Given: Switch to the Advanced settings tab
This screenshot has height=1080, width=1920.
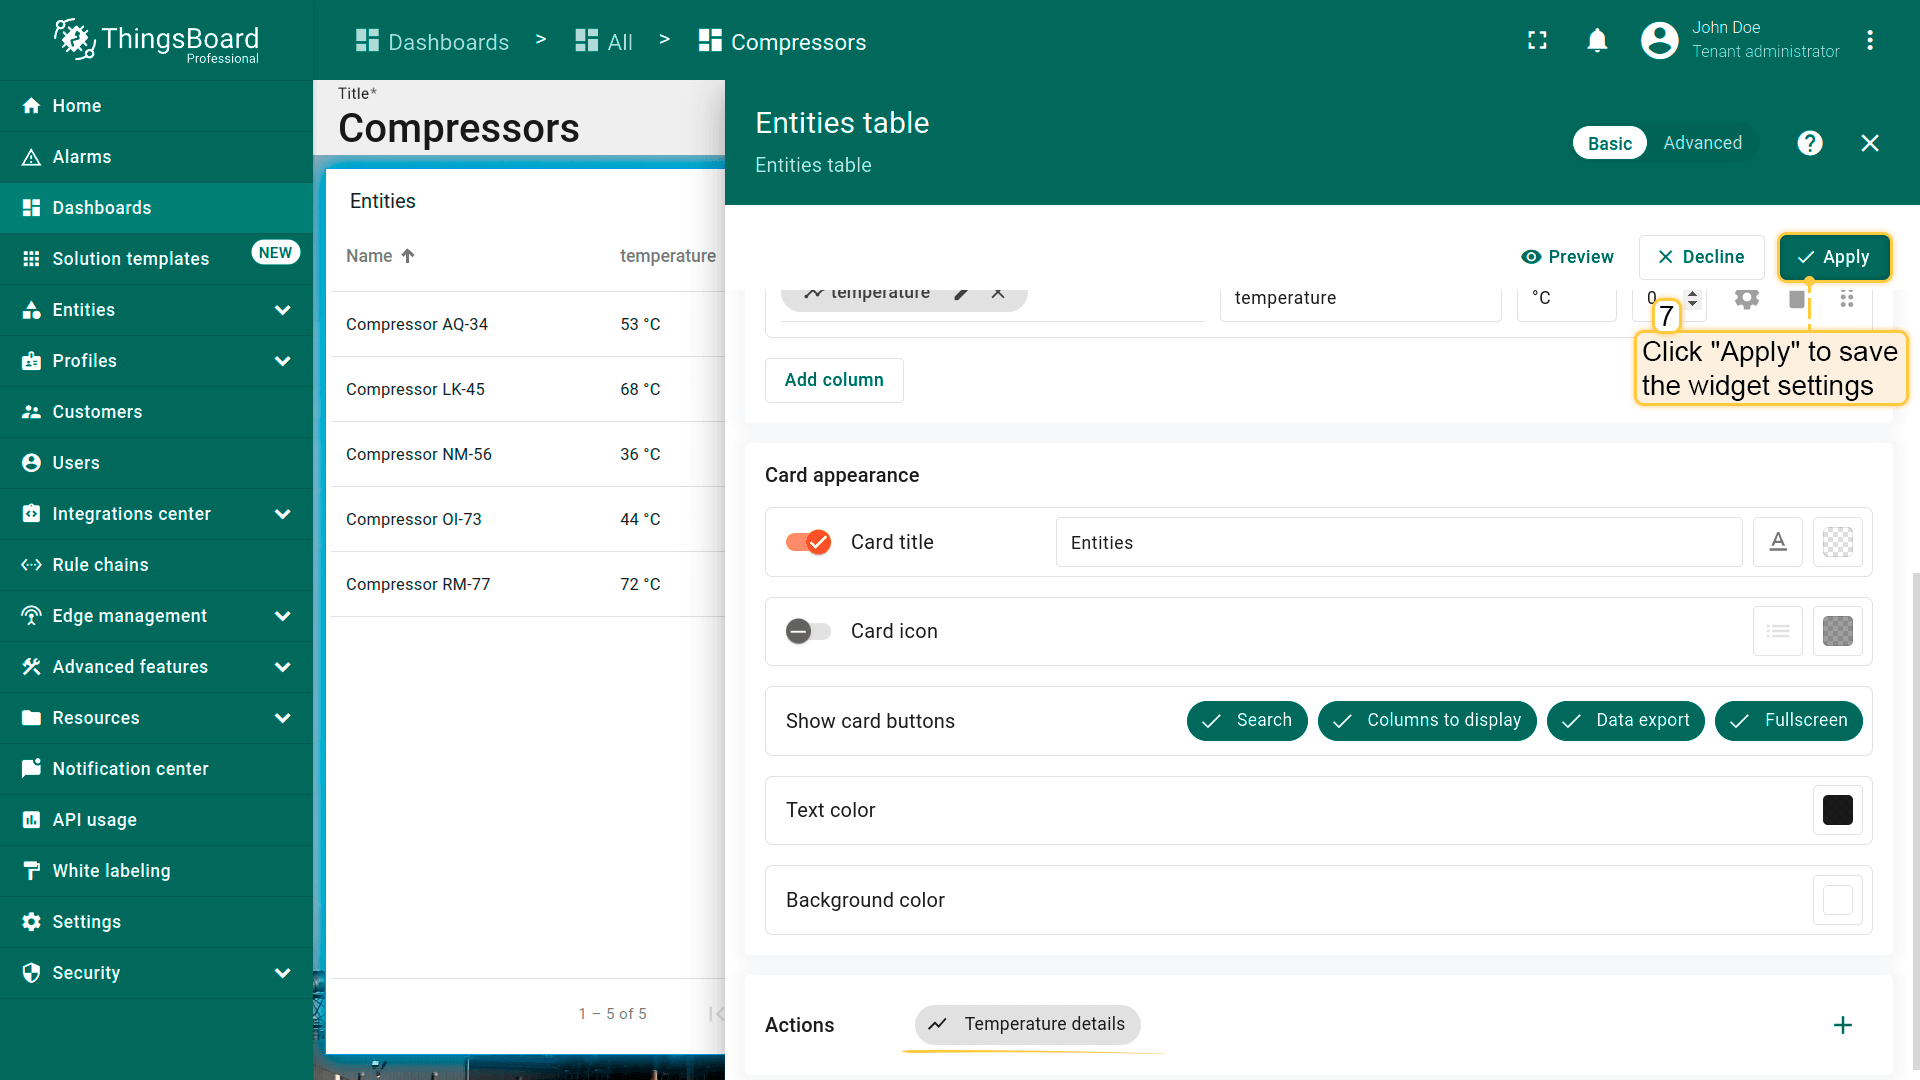Looking at the screenshot, I should pyautogui.click(x=1702, y=143).
